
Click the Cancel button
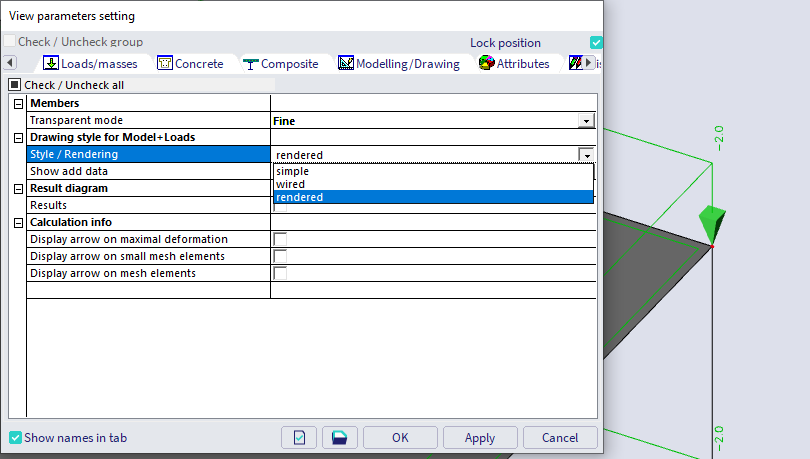(560, 438)
